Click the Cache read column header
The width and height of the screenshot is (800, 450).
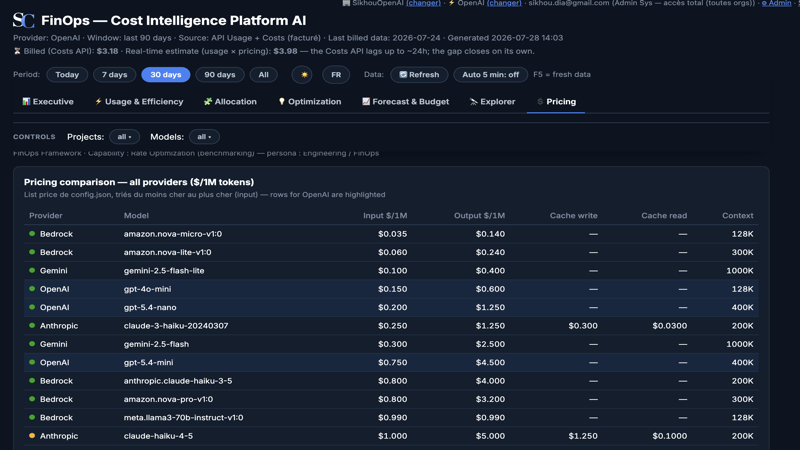[x=664, y=215]
